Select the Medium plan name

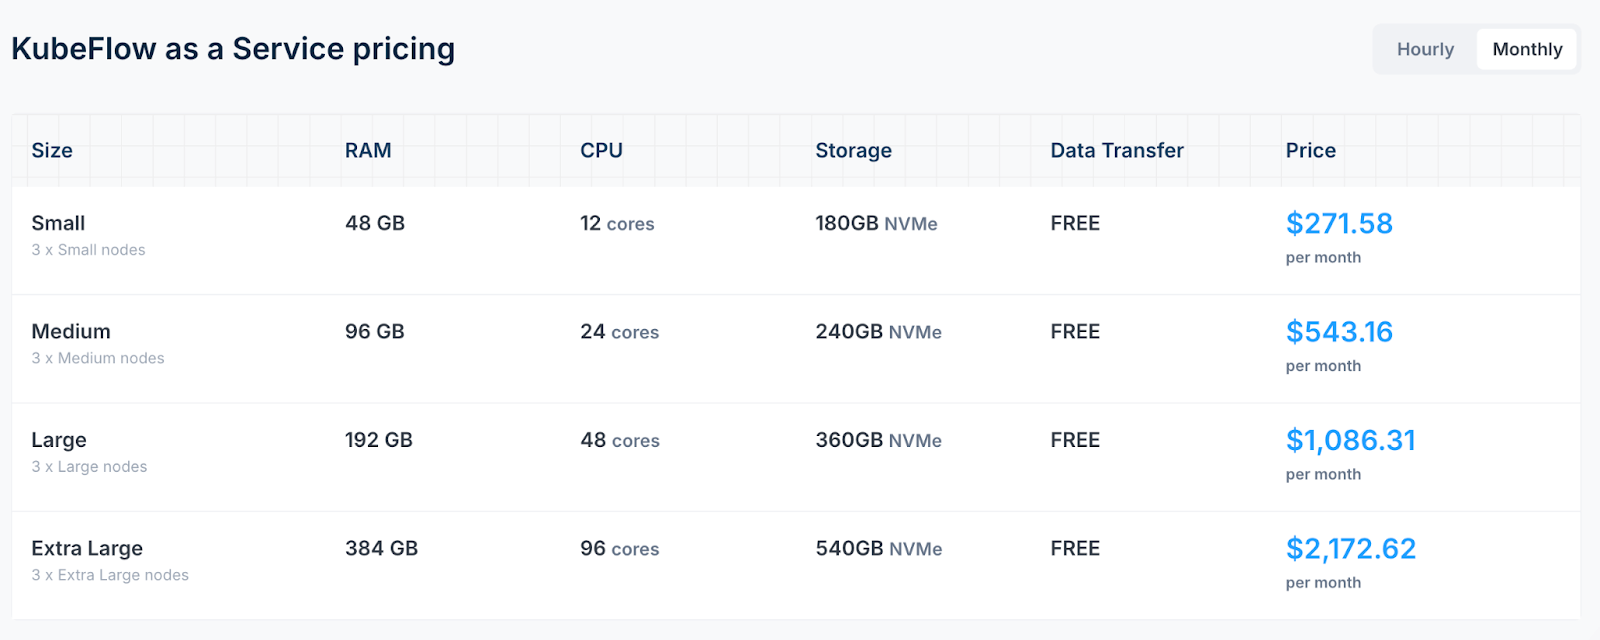pos(71,331)
